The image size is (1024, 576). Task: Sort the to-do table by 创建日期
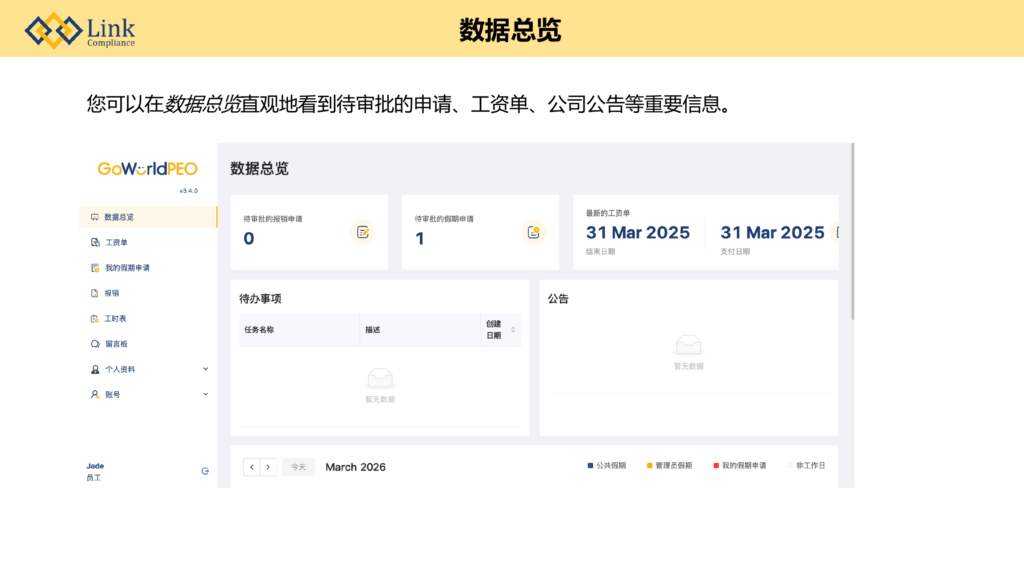(513, 330)
